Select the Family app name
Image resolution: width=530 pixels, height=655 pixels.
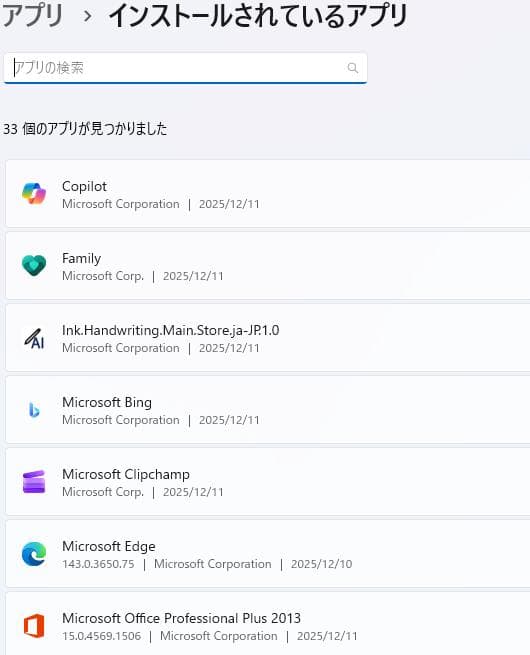click(x=81, y=259)
